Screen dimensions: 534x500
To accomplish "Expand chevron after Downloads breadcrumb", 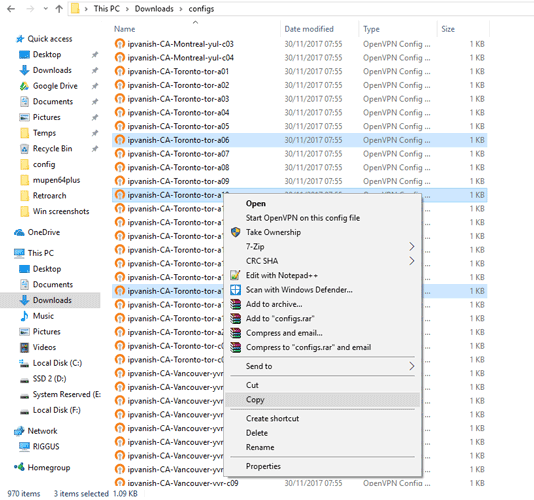I will pos(181,9).
